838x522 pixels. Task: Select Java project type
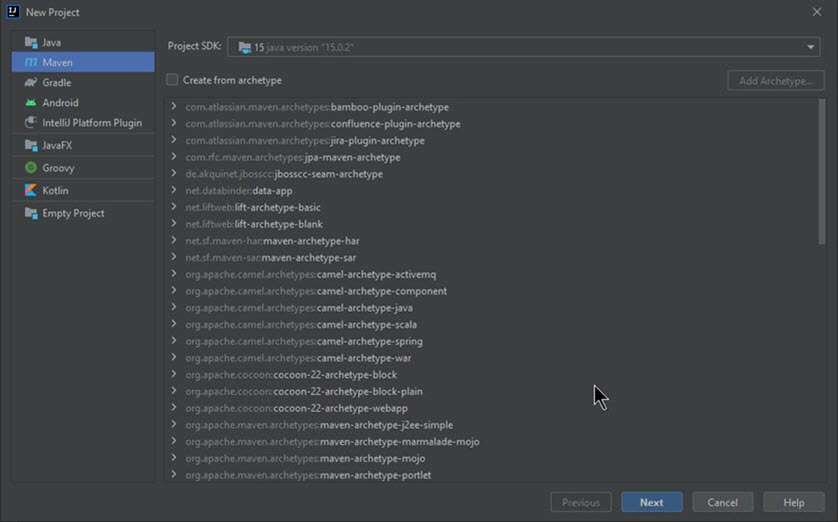pyautogui.click(x=83, y=42)
